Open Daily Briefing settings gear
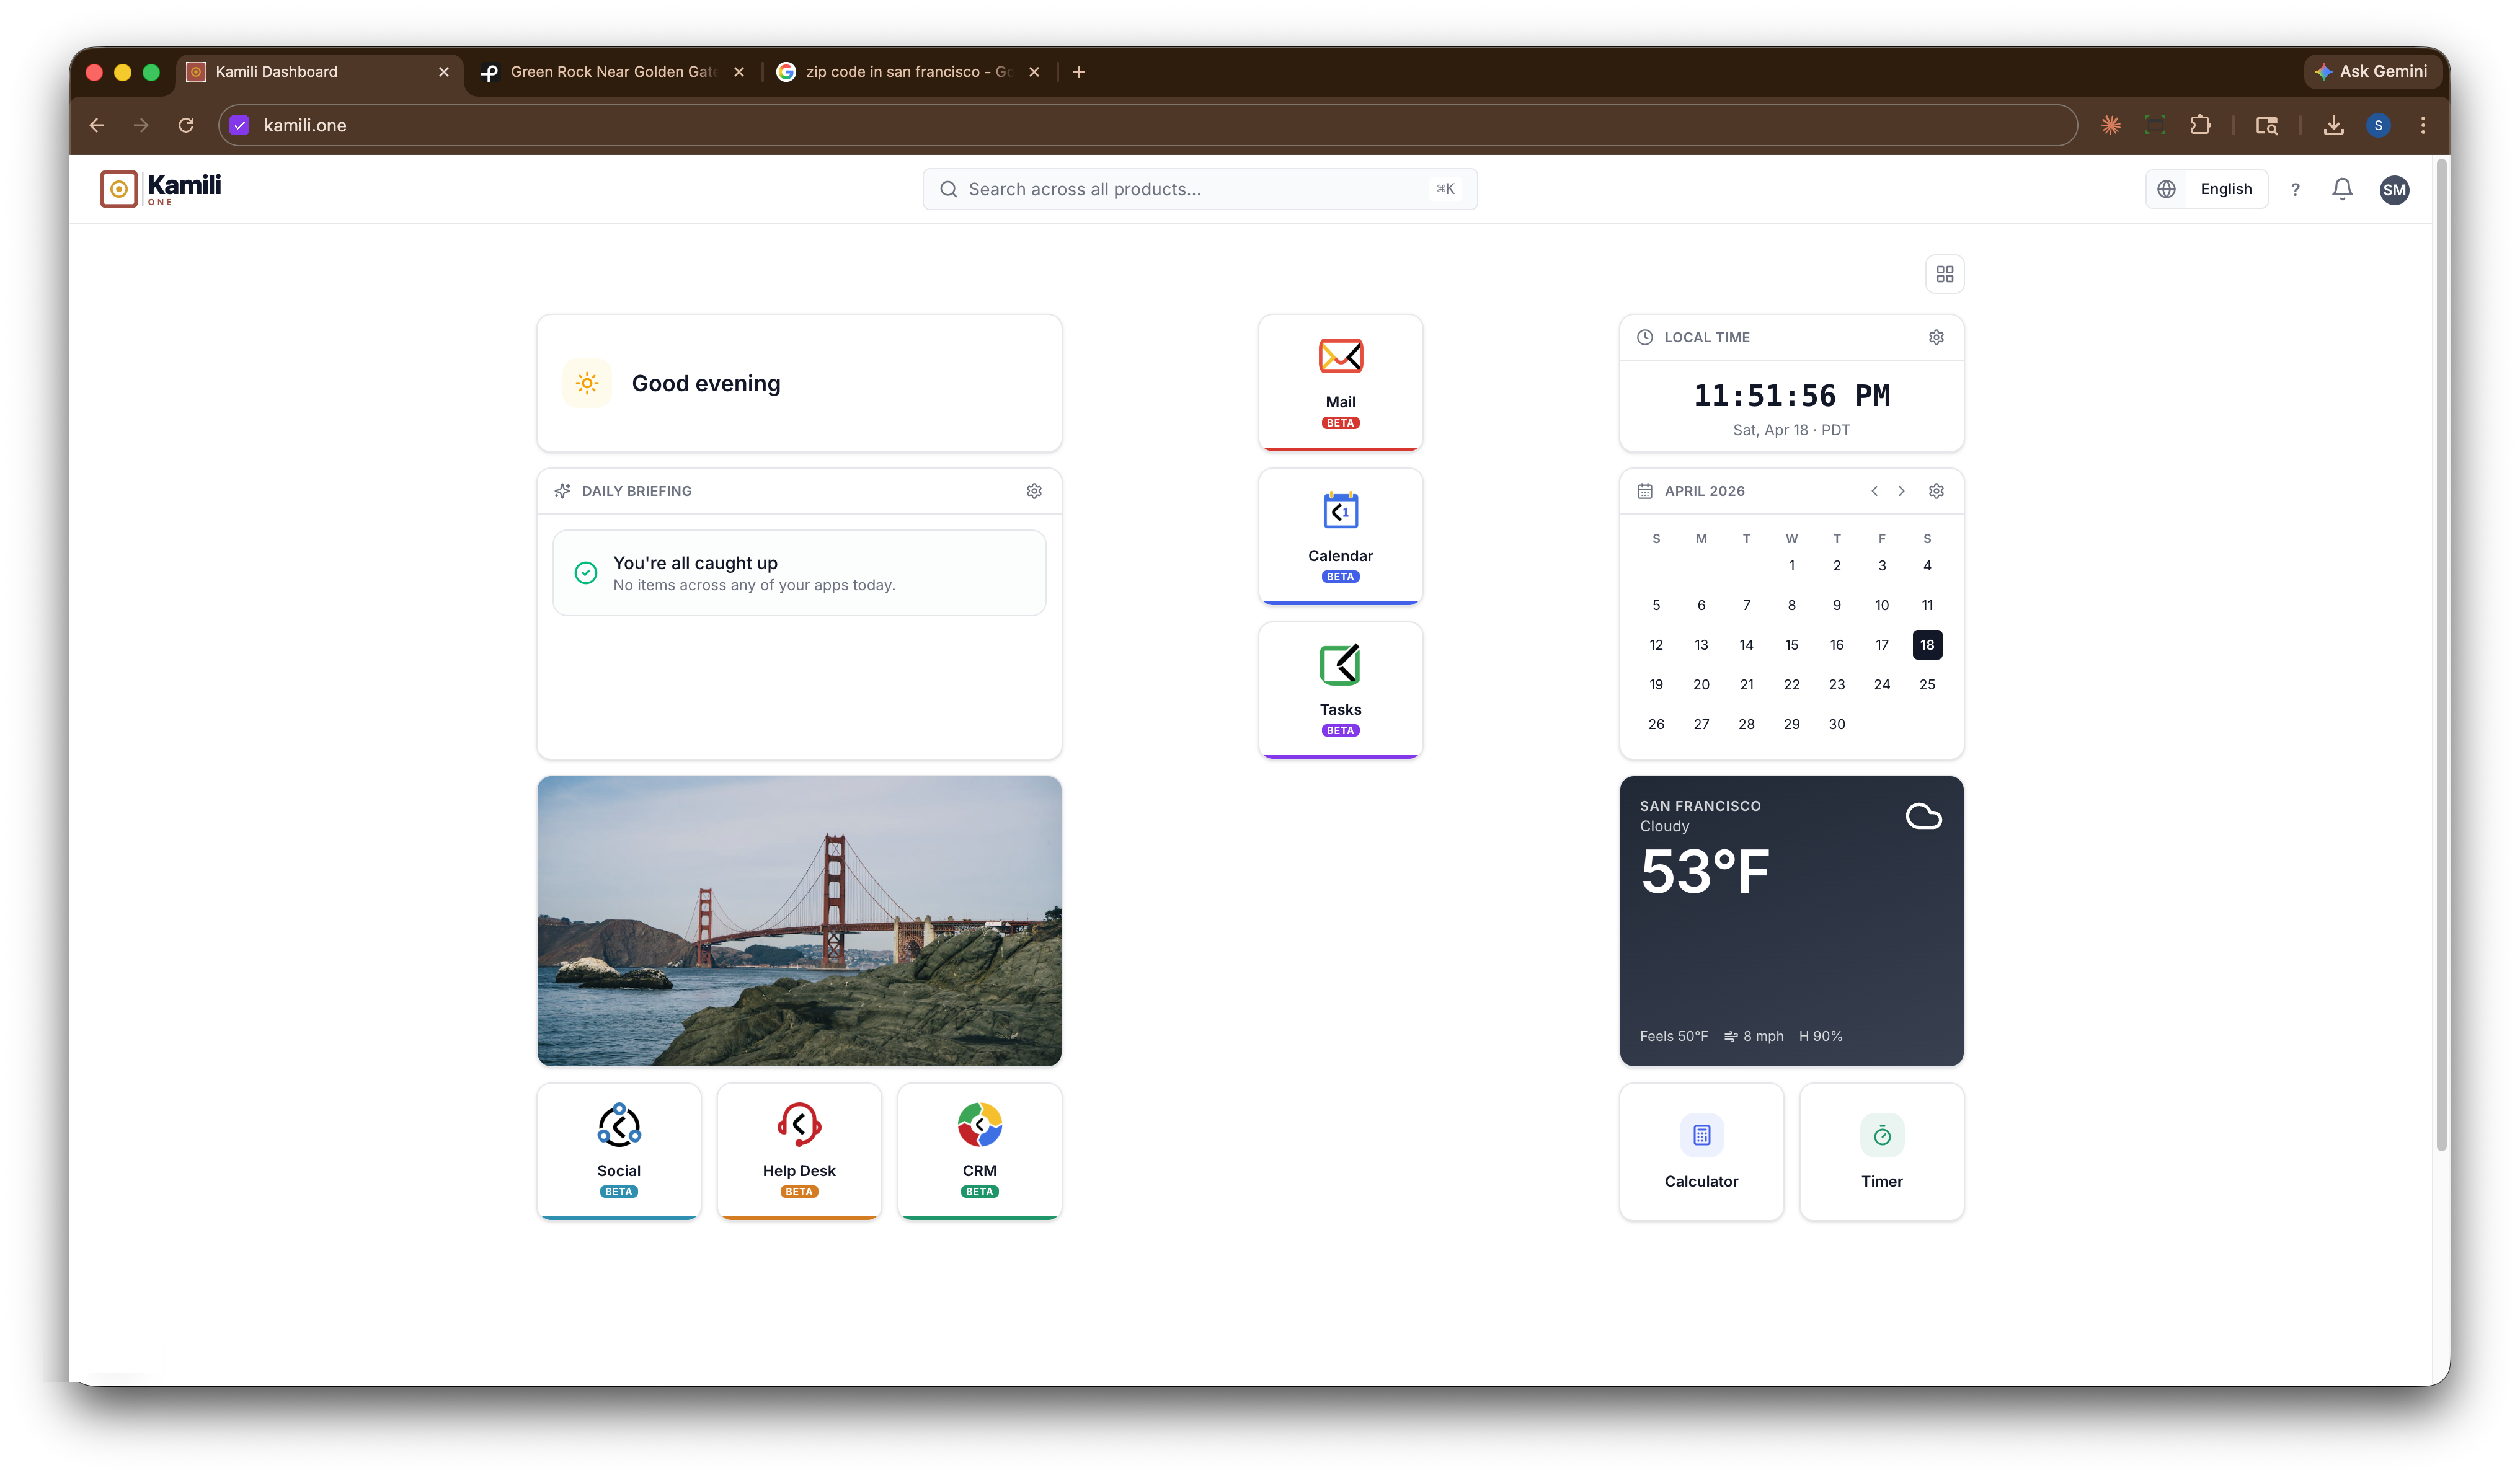2520x1478 pixels. pyautogui.click(x=1034, y=491)
